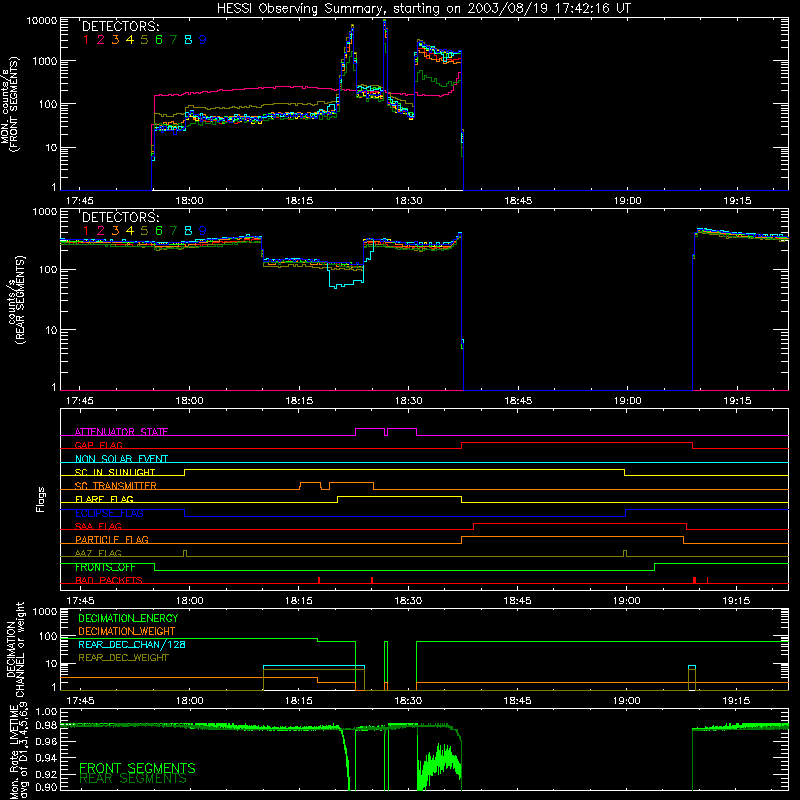Image resolution: width=800 pixels, height=800 pixels.
Task: Click the NON_SOLAR_EVENT flag label
Action: pos(121,459)
